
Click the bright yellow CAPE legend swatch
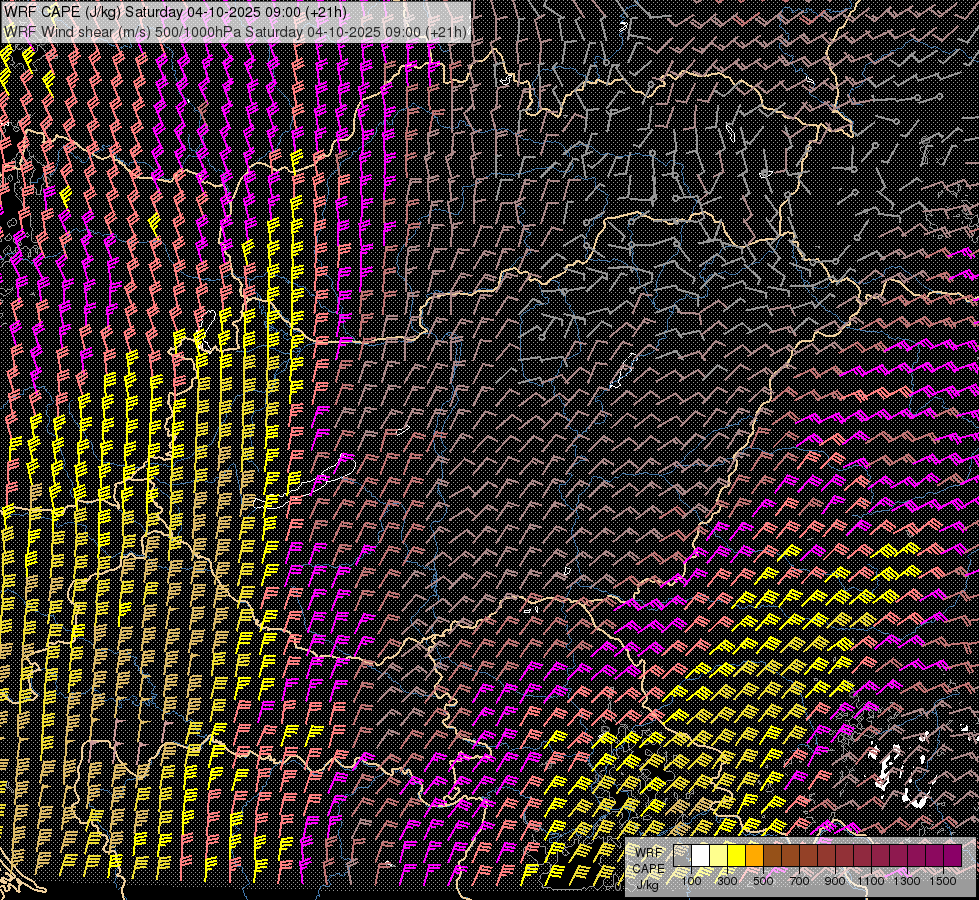tap(737, 855)
